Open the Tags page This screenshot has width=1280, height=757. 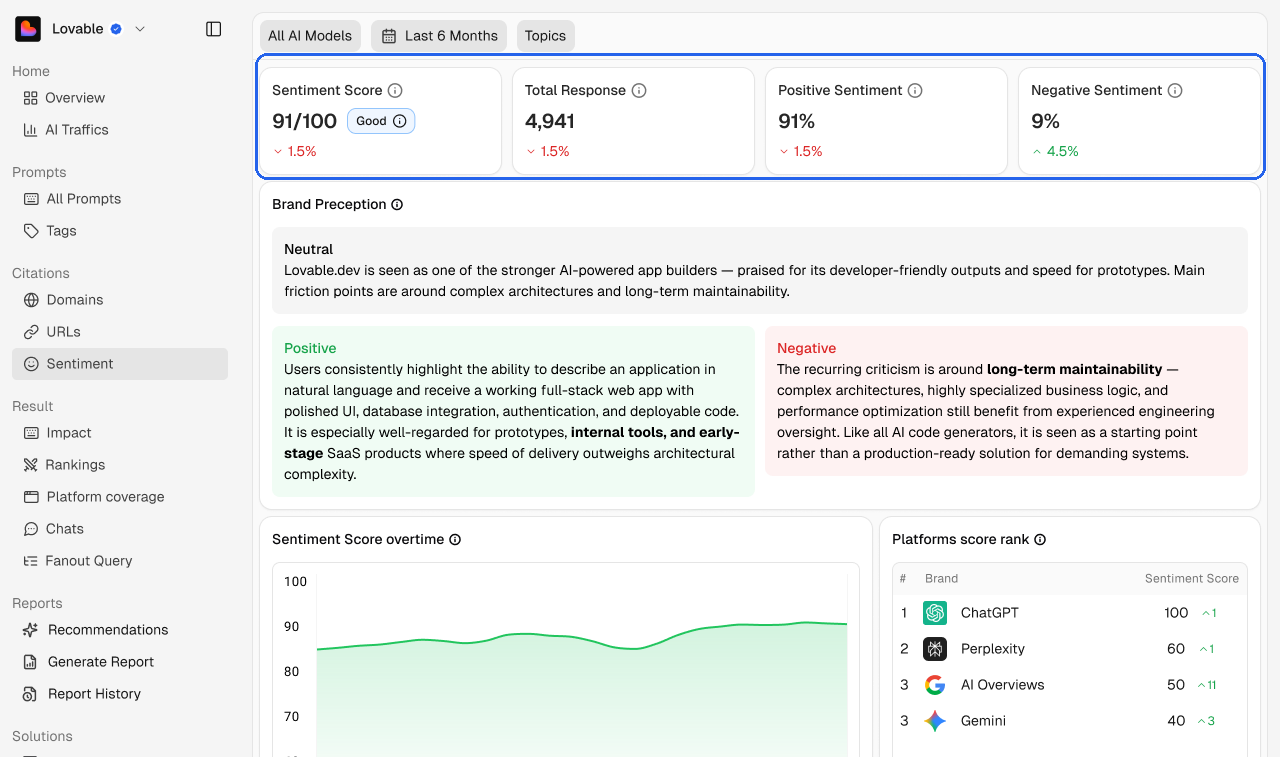[x=120, y=231]
